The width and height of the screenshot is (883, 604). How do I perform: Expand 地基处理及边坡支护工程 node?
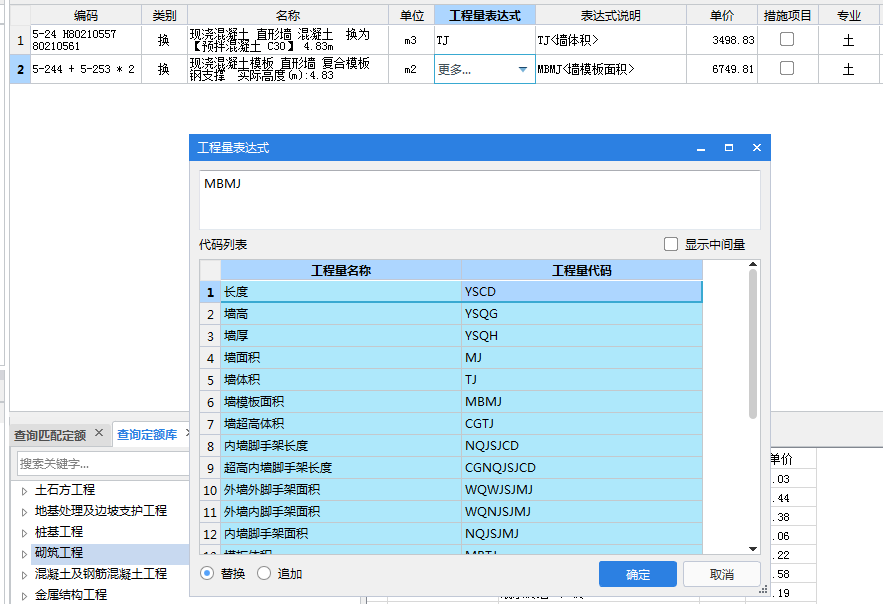point(24,512)
